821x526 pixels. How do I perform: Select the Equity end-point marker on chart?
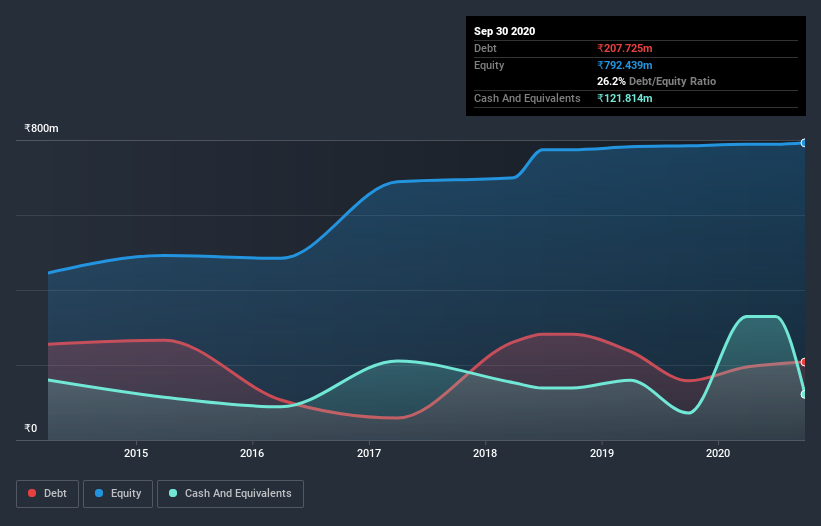pyautogui.click(x=804, y=143)
